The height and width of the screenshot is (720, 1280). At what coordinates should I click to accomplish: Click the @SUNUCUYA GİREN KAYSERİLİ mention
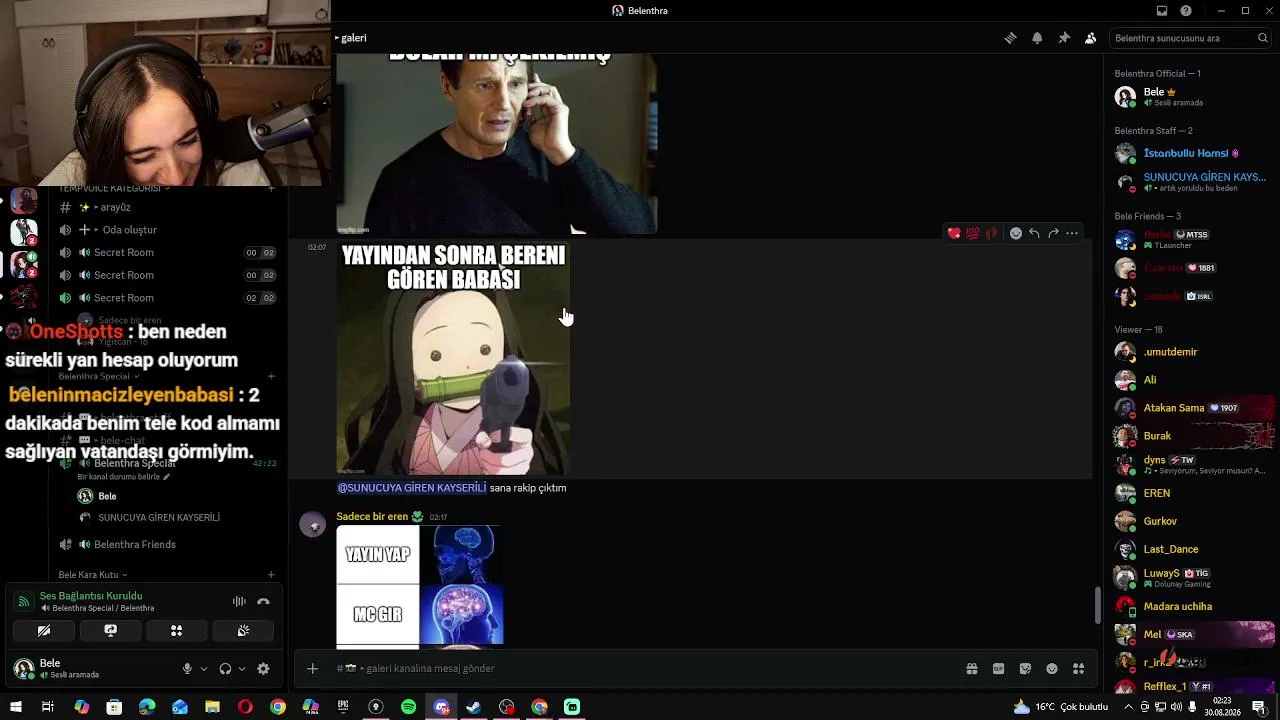coord(412,488)
